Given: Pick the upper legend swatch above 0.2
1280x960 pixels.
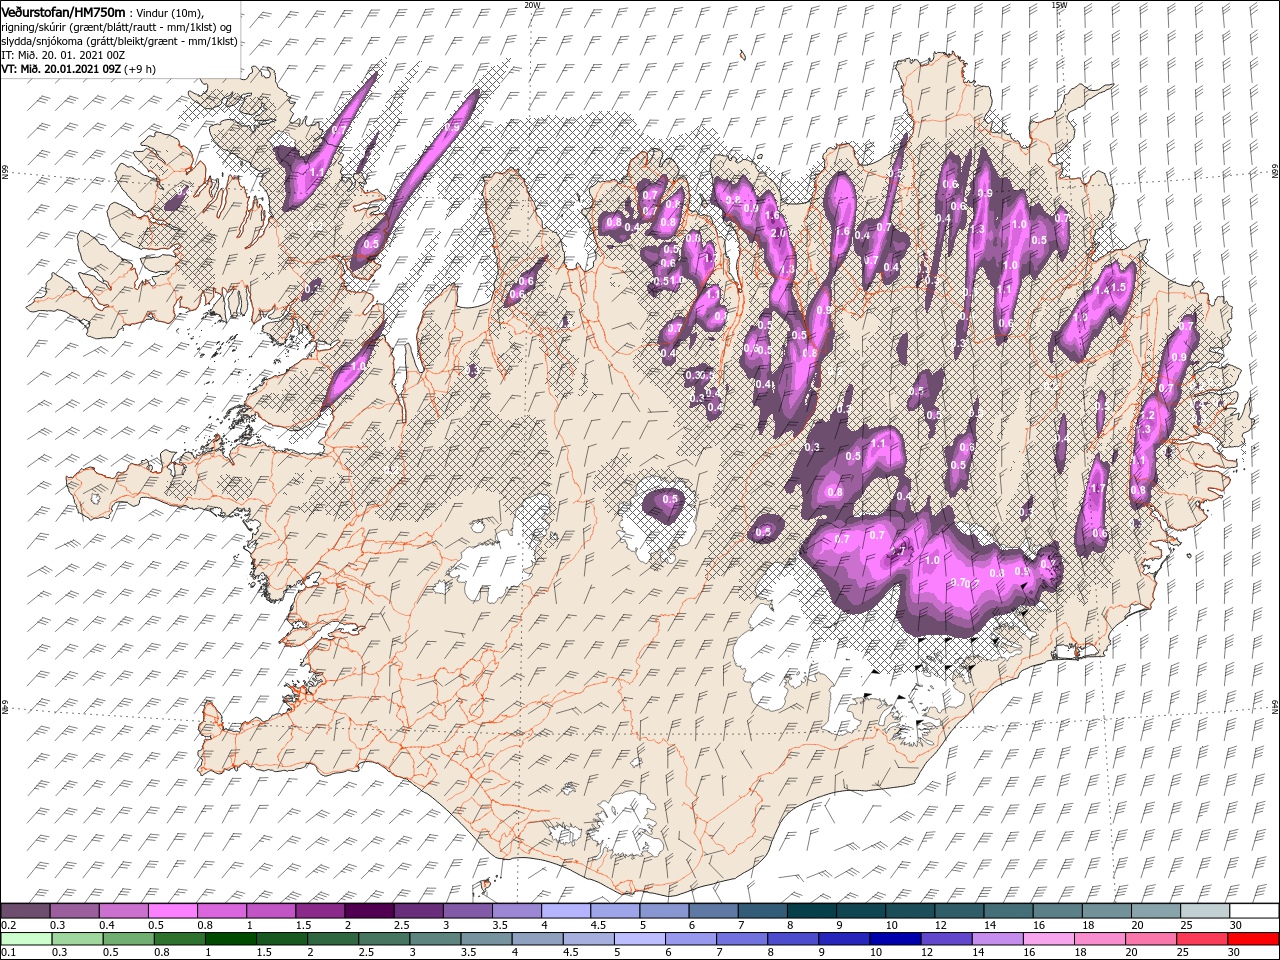Looking at the screenshot, I should [25, 911].
